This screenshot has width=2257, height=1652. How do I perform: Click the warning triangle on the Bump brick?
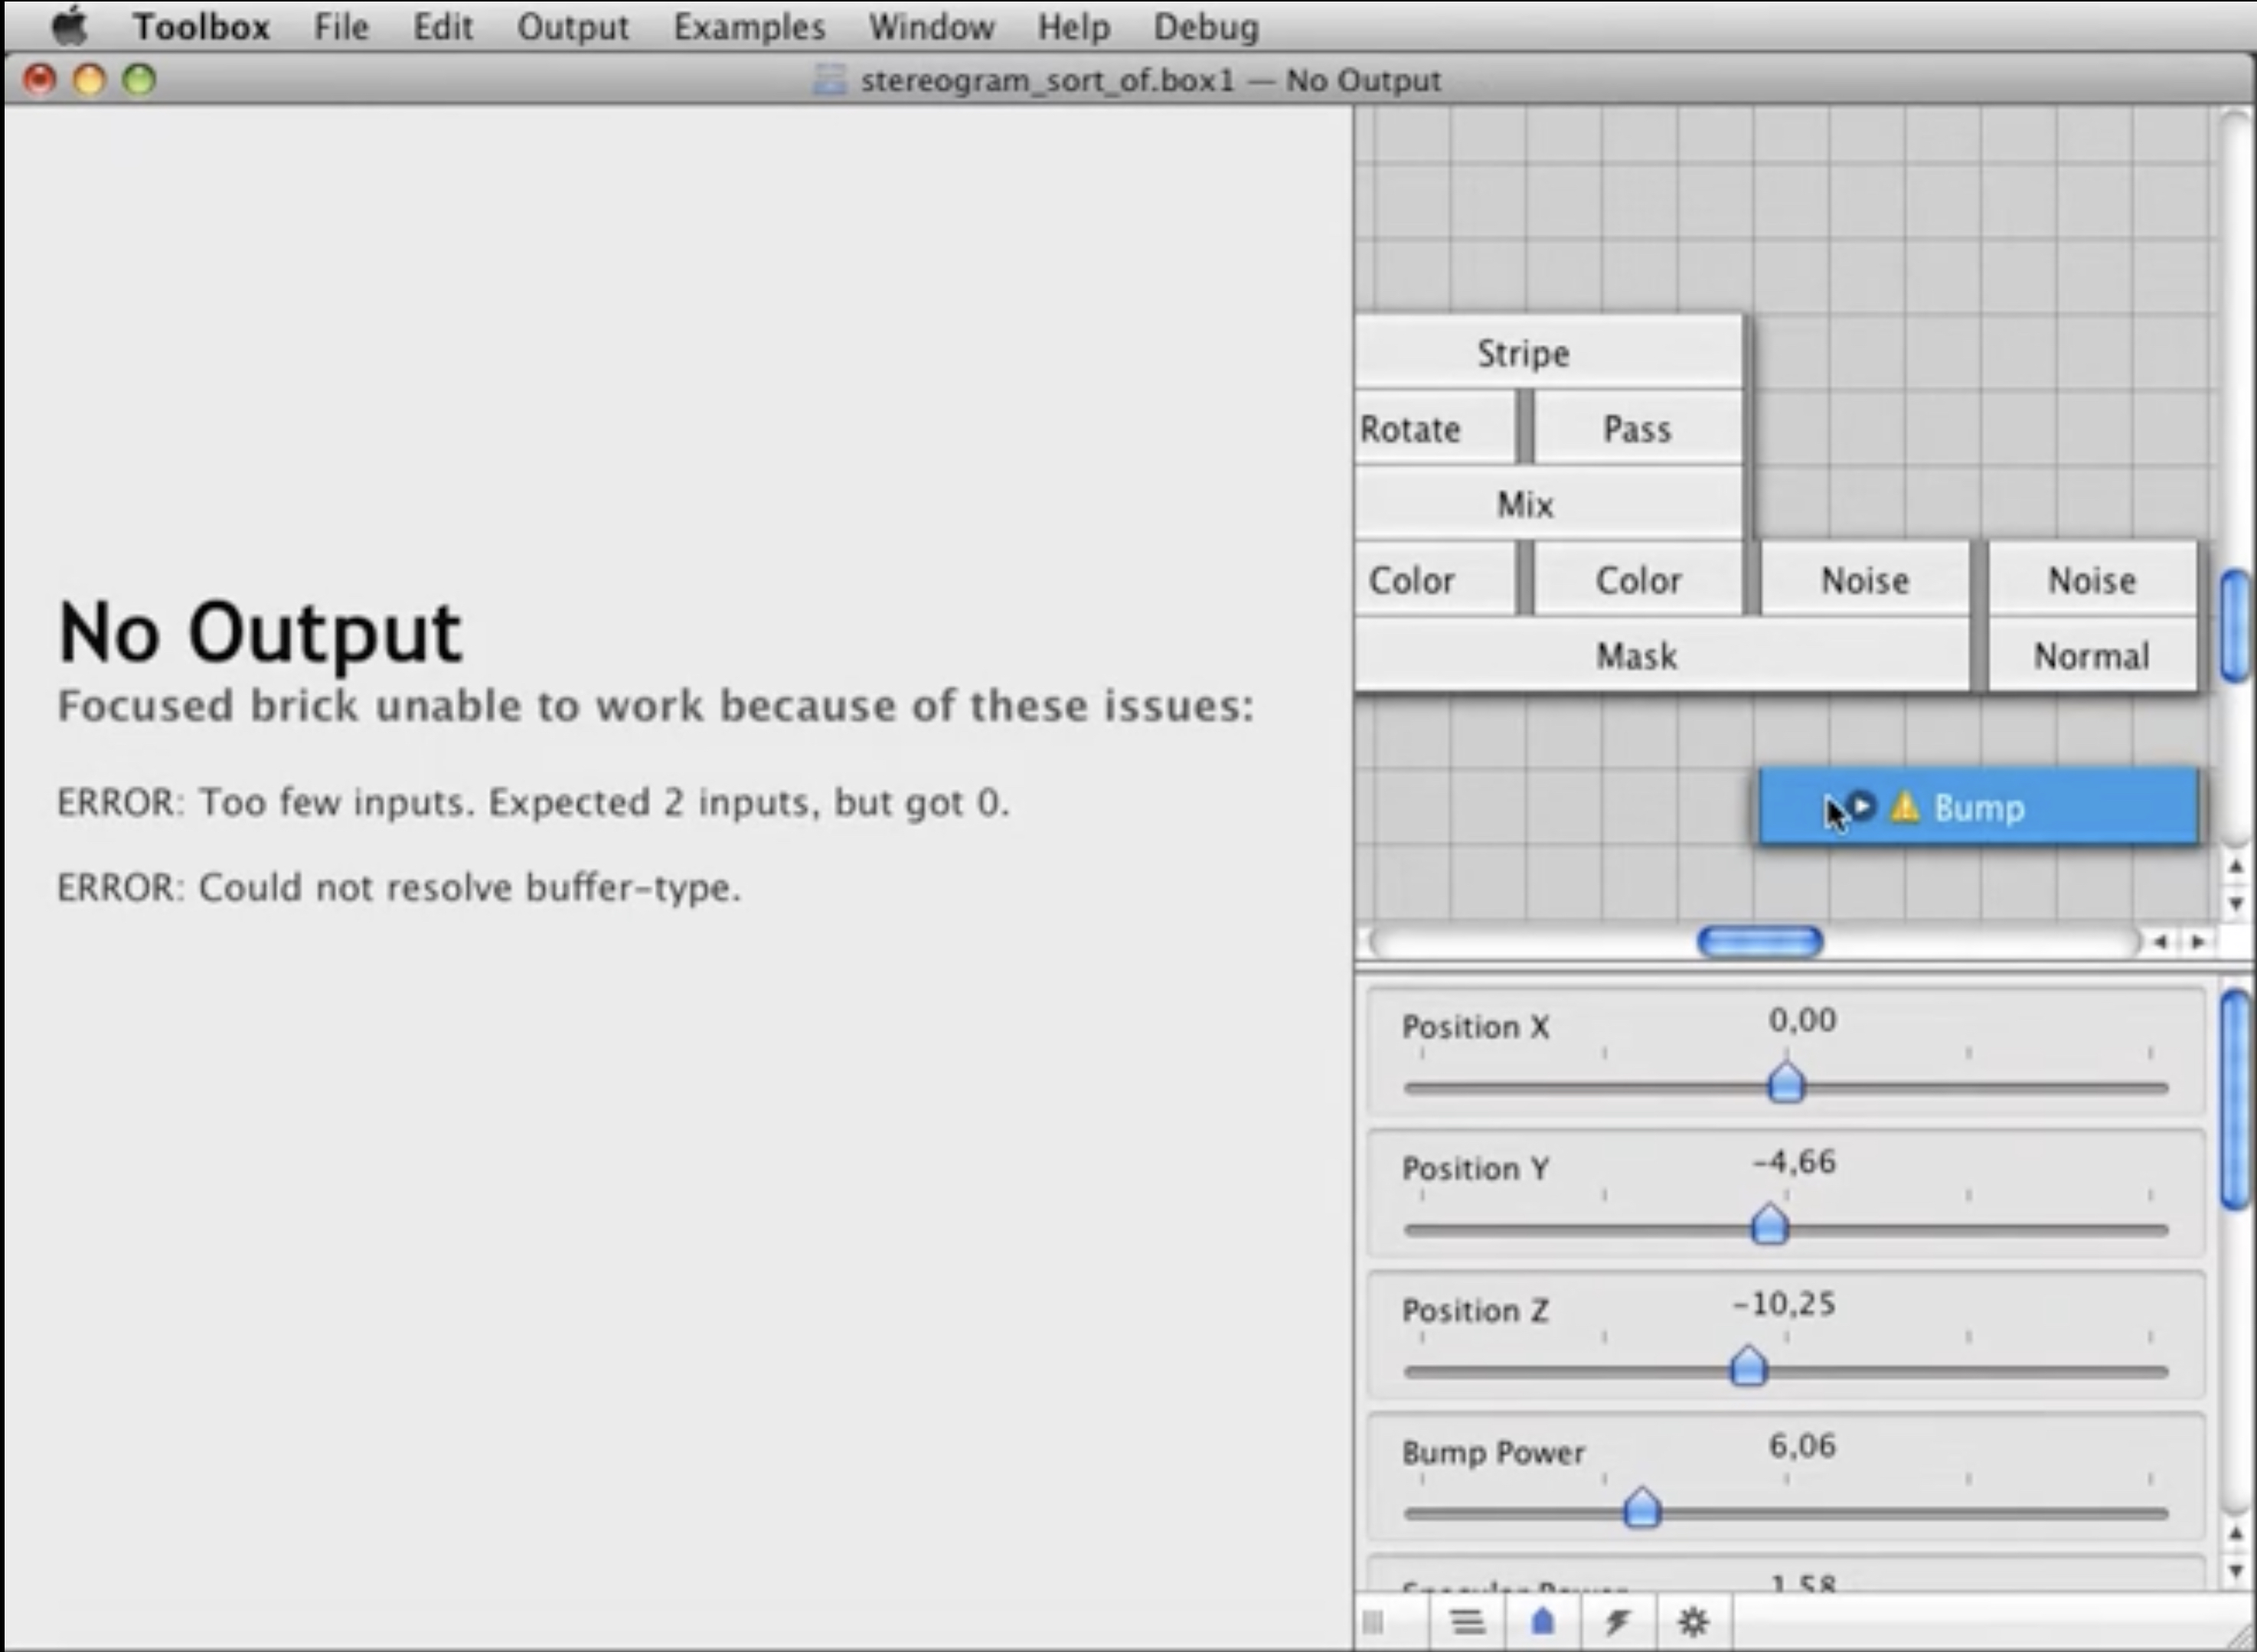click(x=1905, y=808)
